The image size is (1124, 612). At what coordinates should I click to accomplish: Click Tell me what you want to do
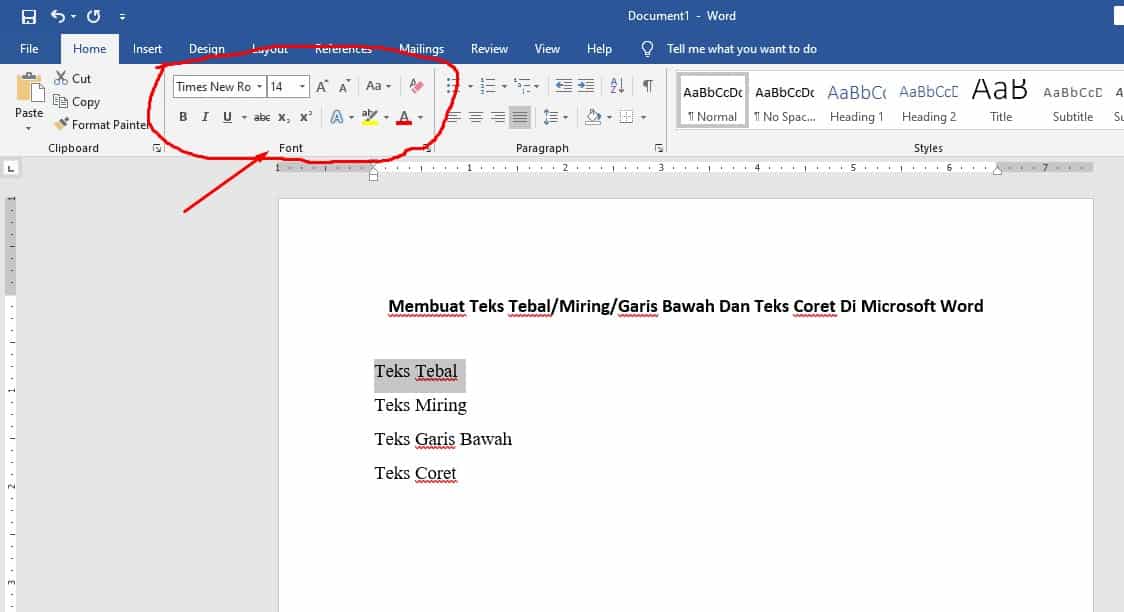click(741, 49)
